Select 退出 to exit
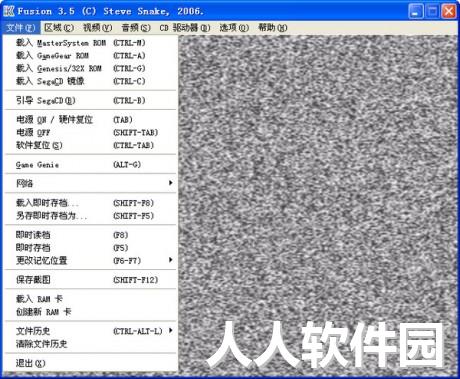Screen dimensions: 460x379 coord(90,363)
